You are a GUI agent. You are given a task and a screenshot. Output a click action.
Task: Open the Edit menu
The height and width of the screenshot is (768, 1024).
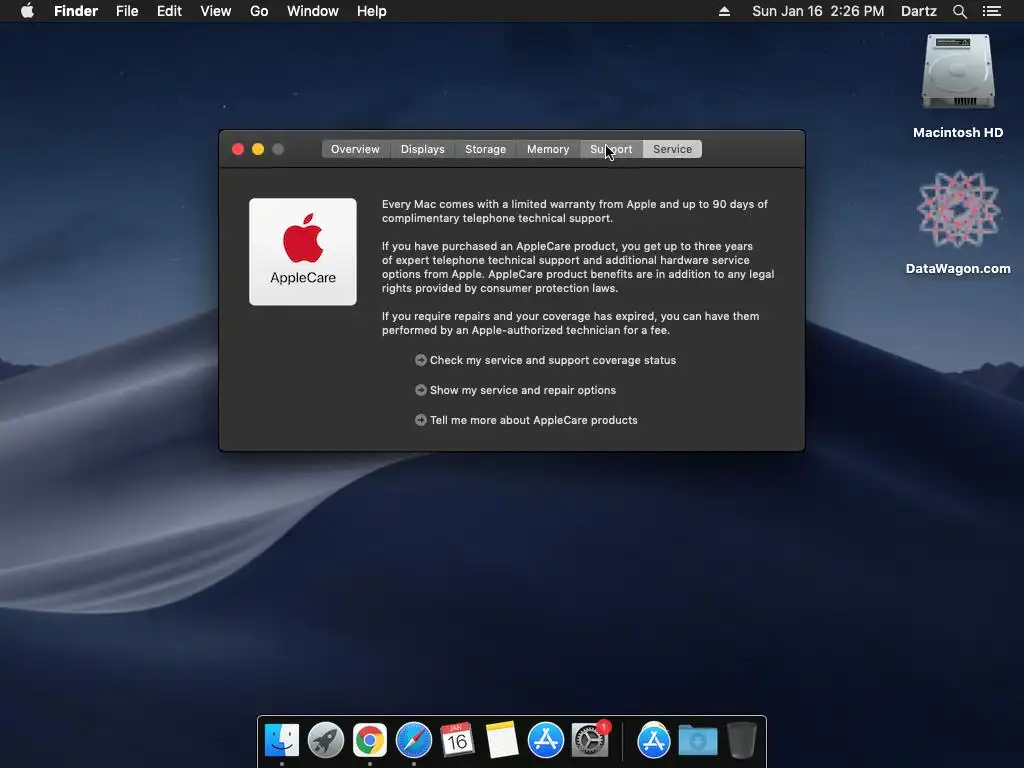coord(169,11)
